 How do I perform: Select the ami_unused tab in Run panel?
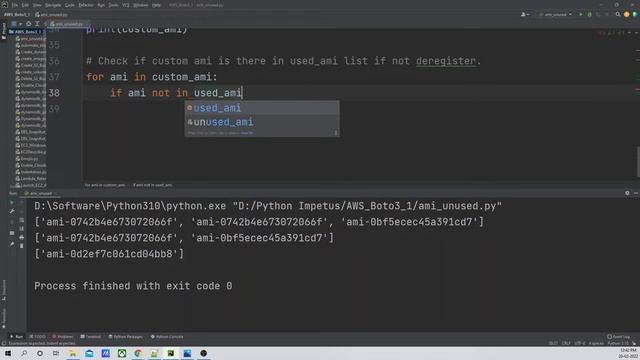(x=39, y=193)
